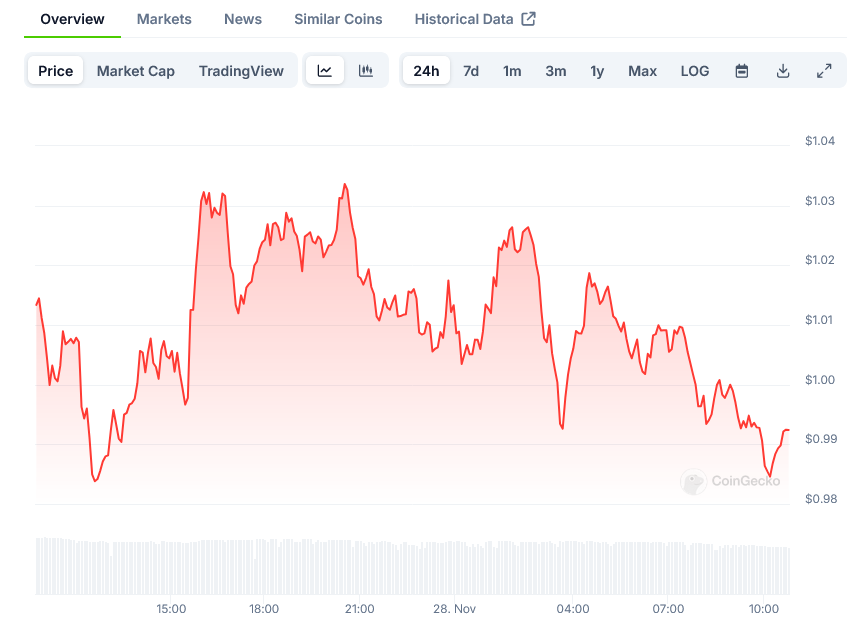This screenshot has height=632, width=847.
Task: Set the time range to 7d
Action: (x=471, y=71)
